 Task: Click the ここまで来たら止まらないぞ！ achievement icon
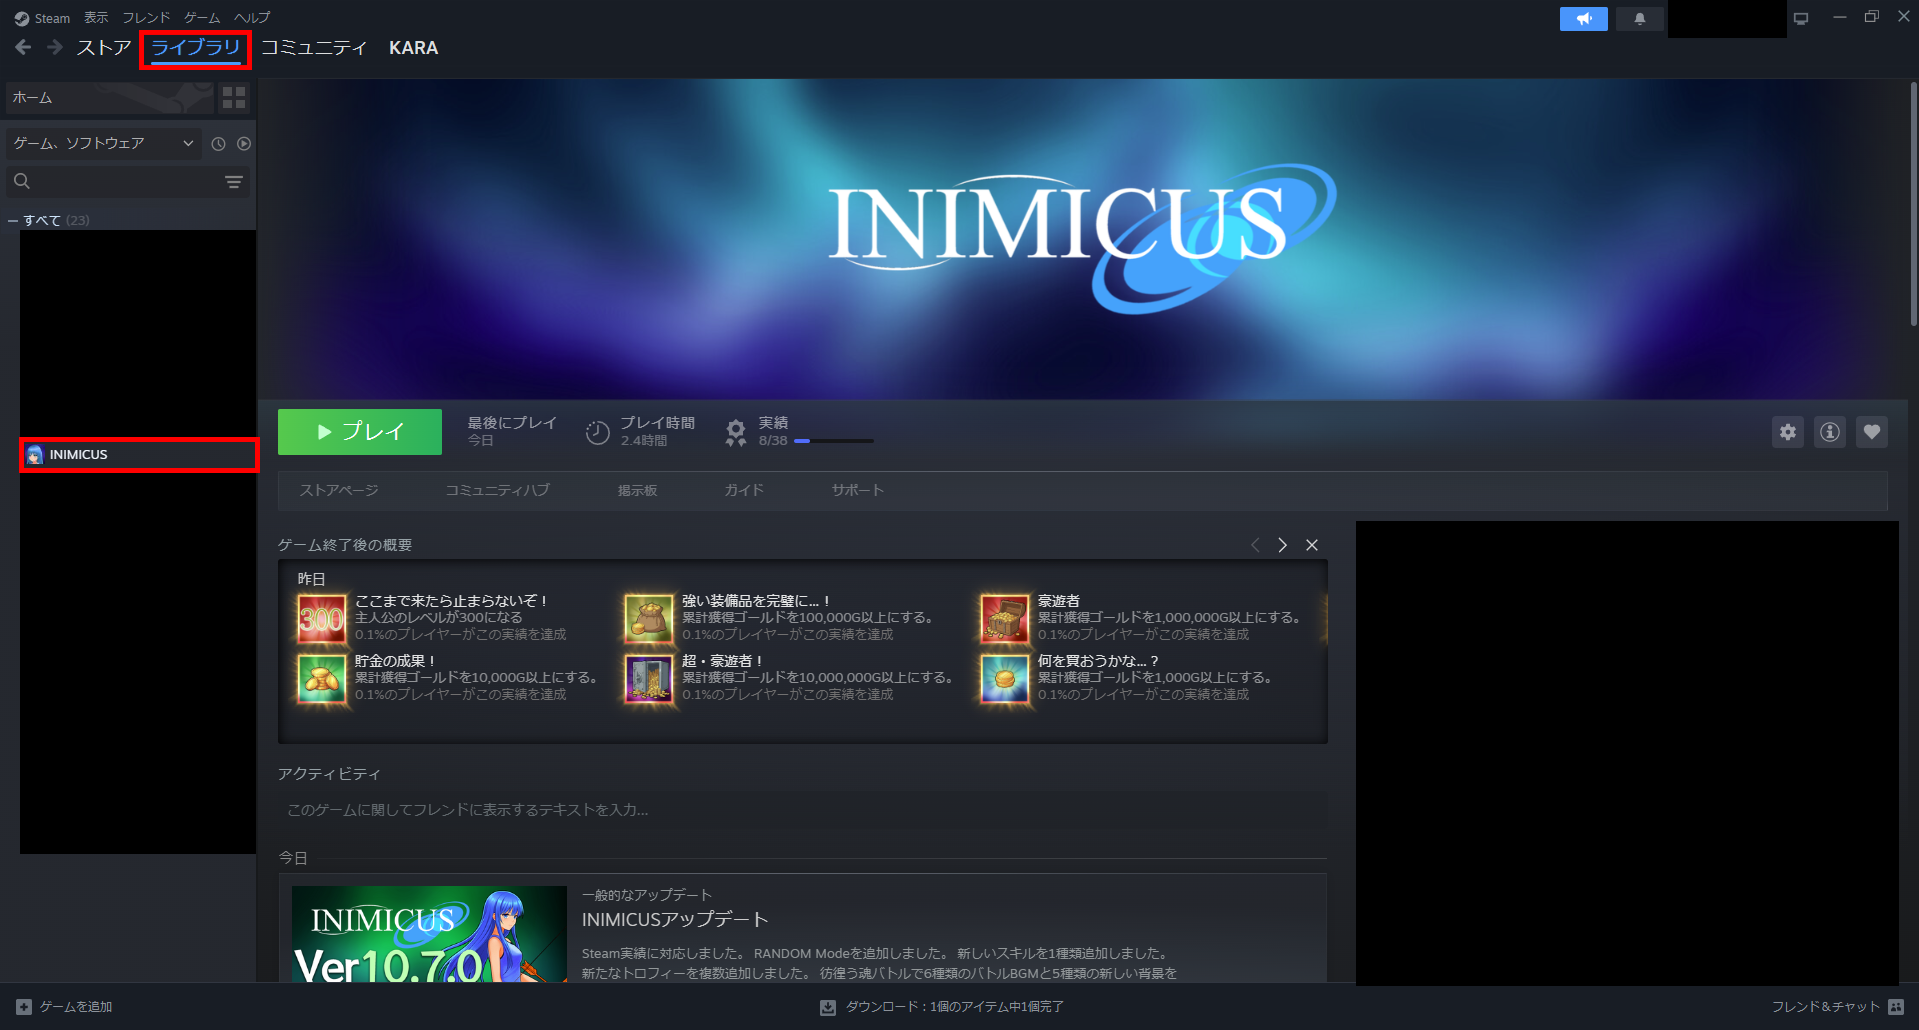pyautogui.click(x=322, y=619)
